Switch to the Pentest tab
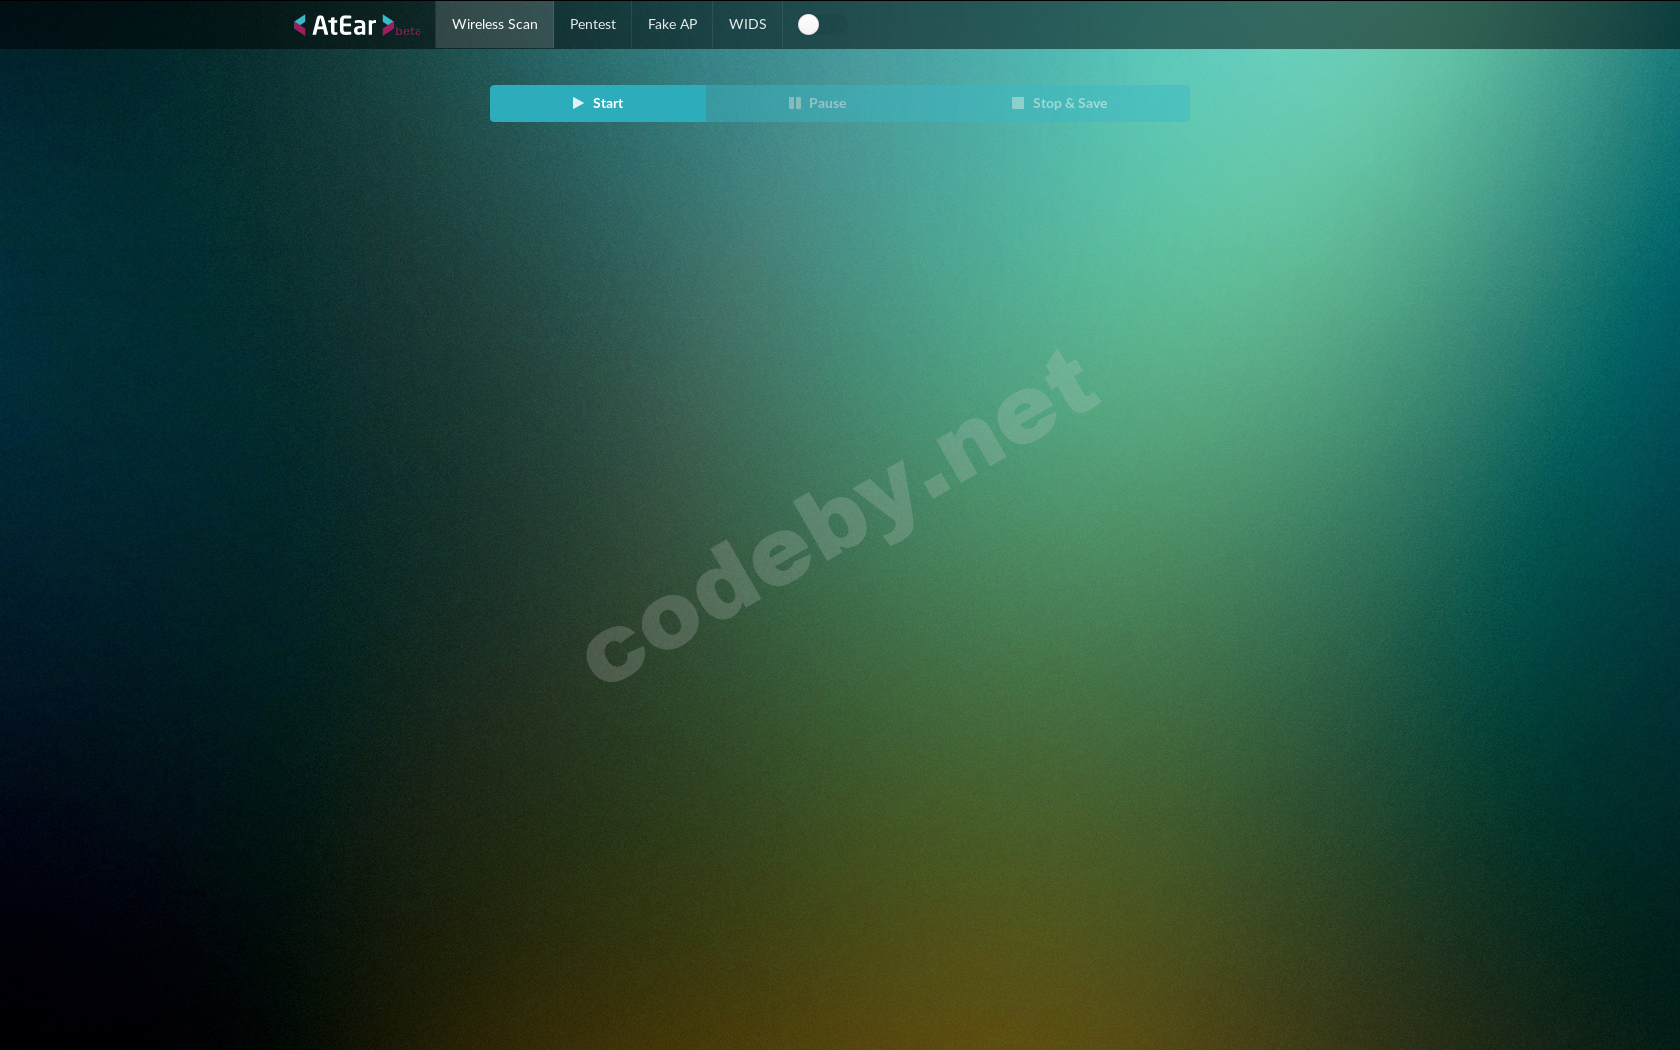The image size is (1680, 1050). pos(592,24)
